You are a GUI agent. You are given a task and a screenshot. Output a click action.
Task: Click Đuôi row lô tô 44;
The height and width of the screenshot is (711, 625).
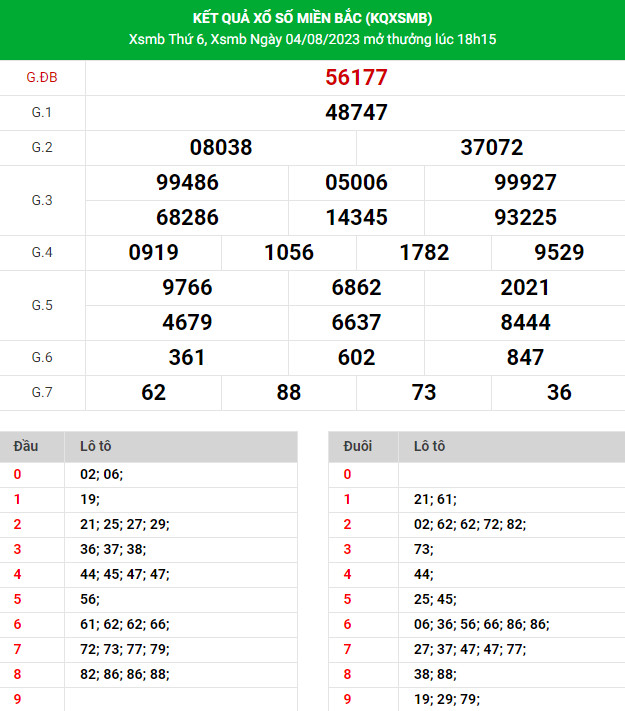[424, 574]
